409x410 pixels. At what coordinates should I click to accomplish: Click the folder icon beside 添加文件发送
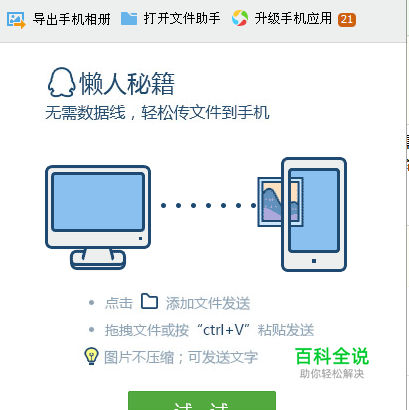[x=149, y=301]
